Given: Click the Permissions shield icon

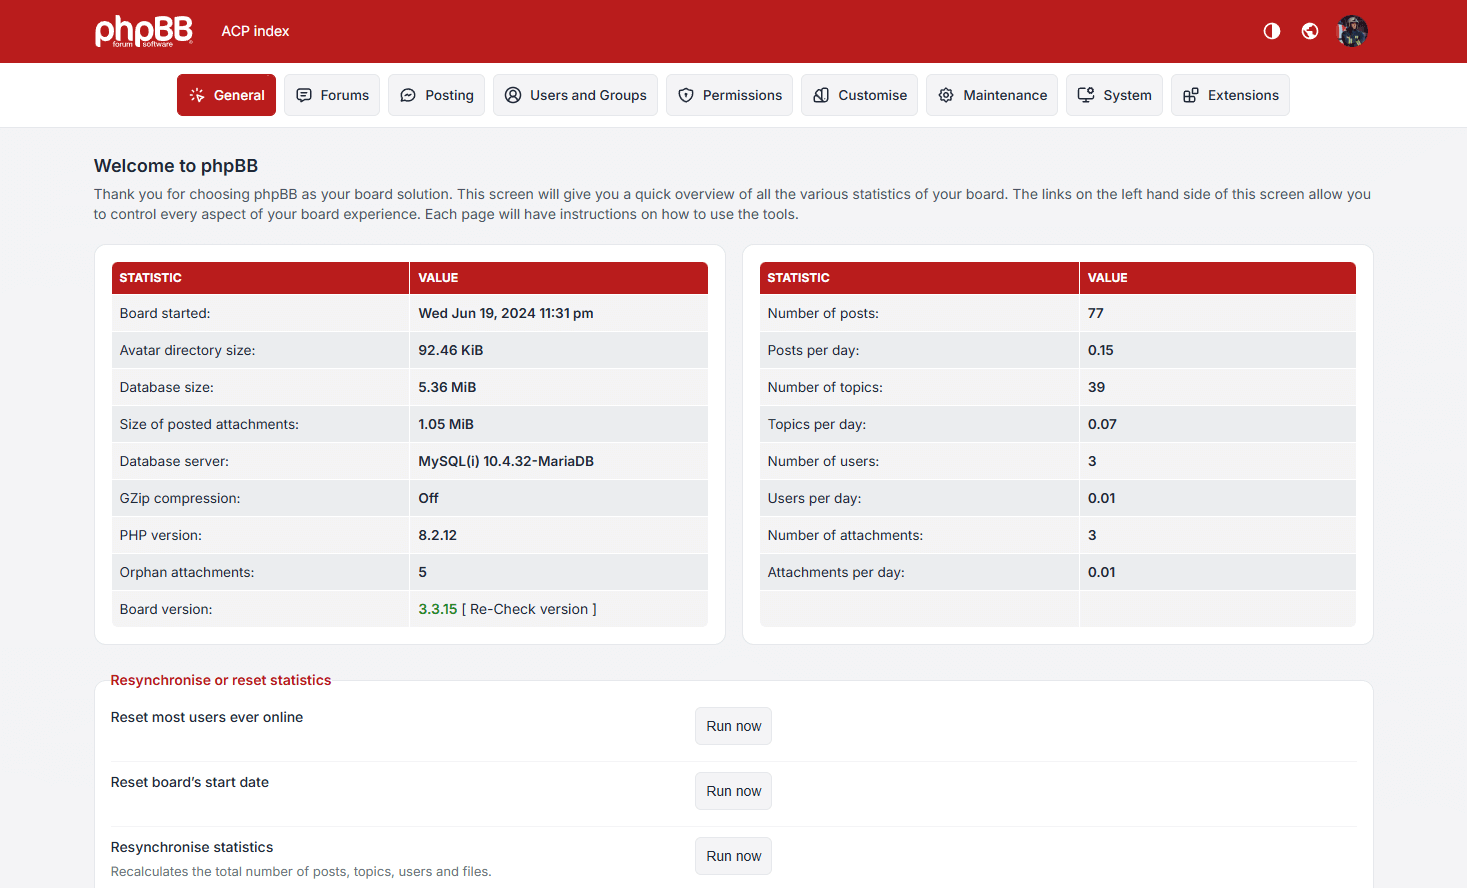Looking at the screenshot, I should pos(686,95).
